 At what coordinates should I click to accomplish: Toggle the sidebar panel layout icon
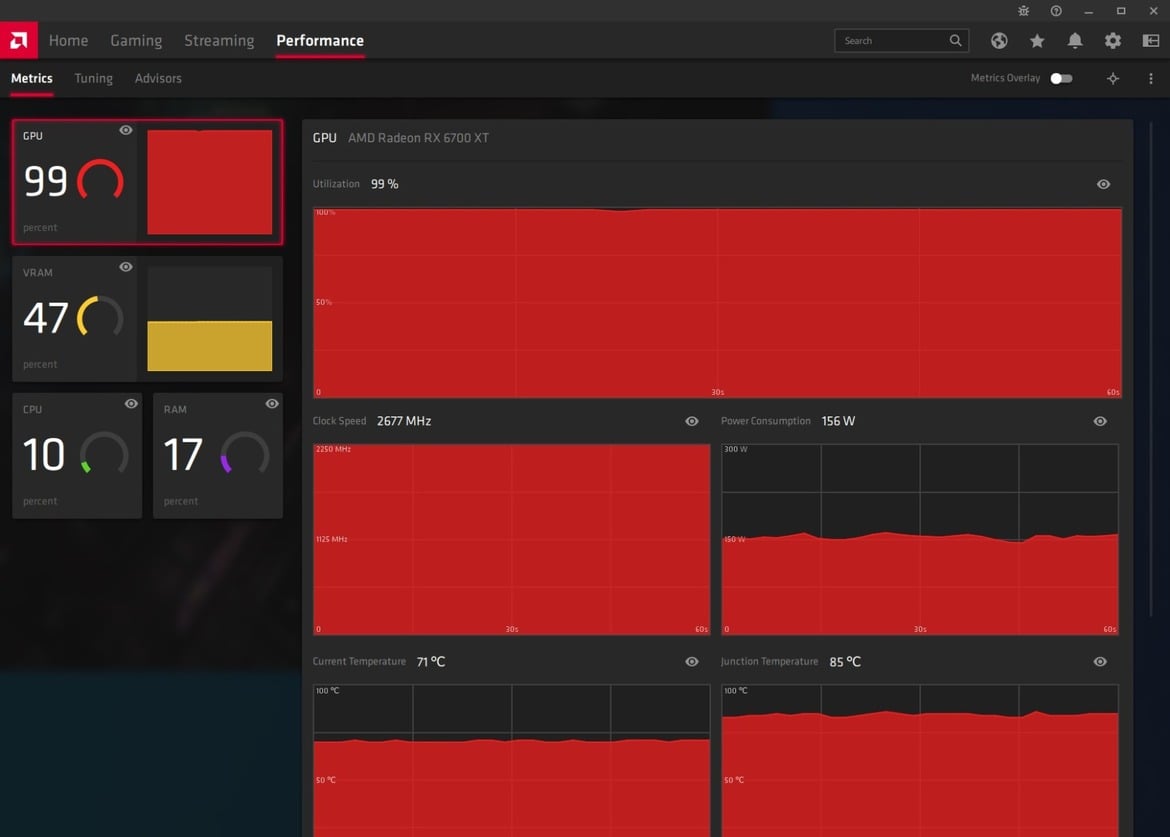(x=1151, y=41)
